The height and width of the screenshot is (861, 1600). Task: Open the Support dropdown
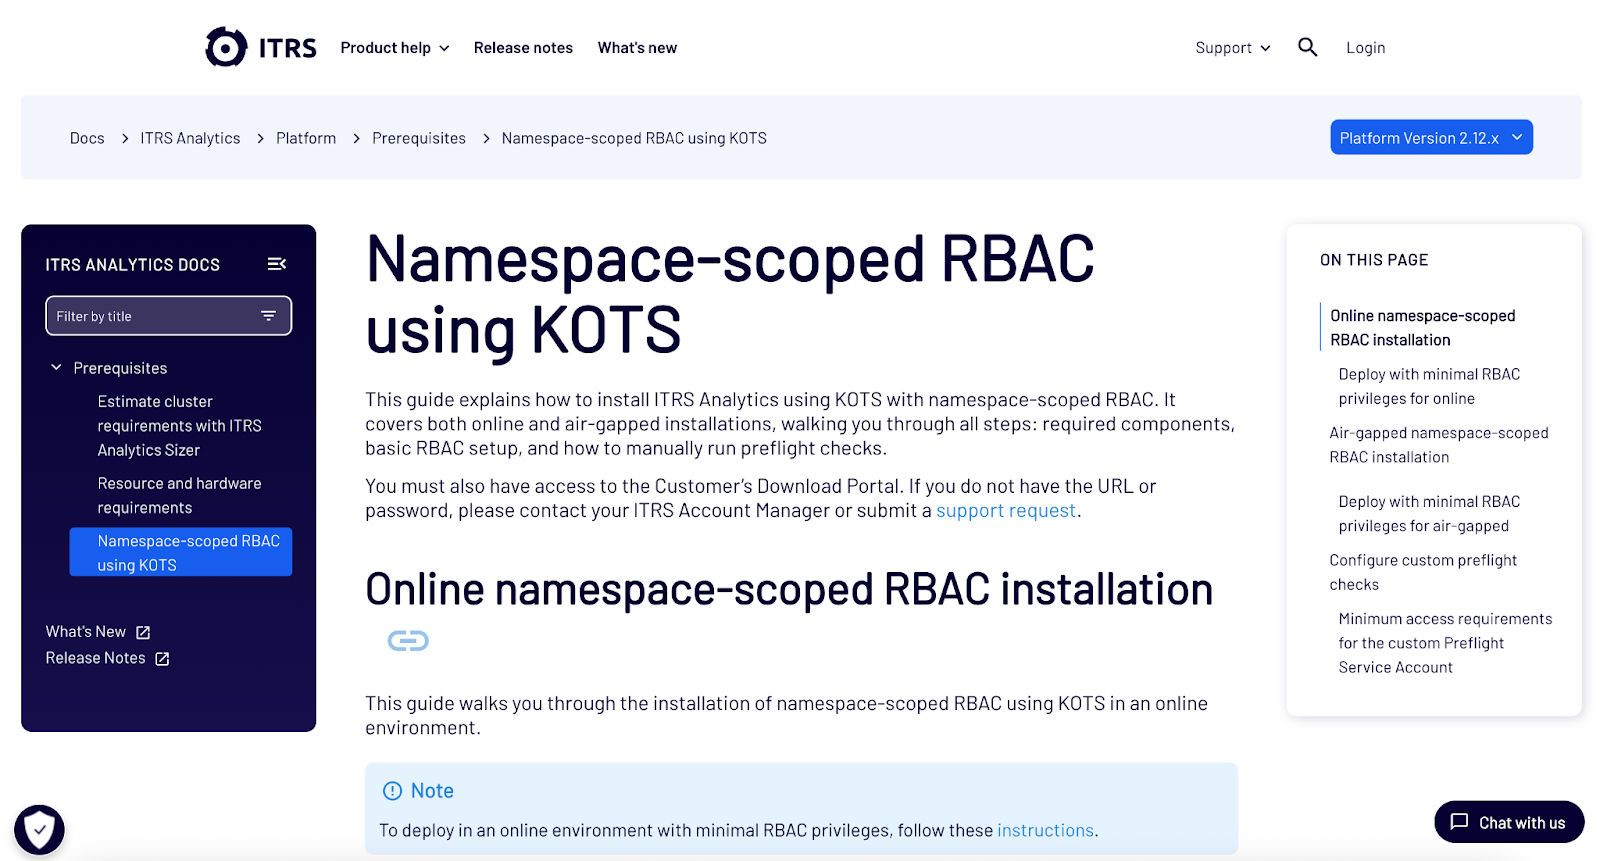(1233, 47)
